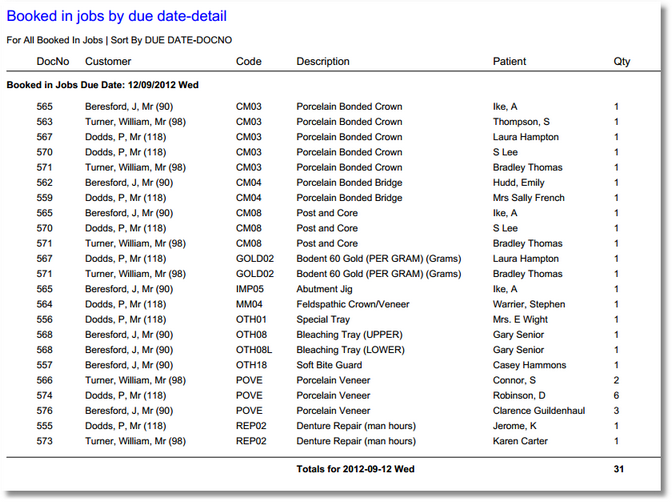The width and height of the screenshot is (672, 502).
Task: Select patient 'Thompson, S'
Action: (521, 122)
